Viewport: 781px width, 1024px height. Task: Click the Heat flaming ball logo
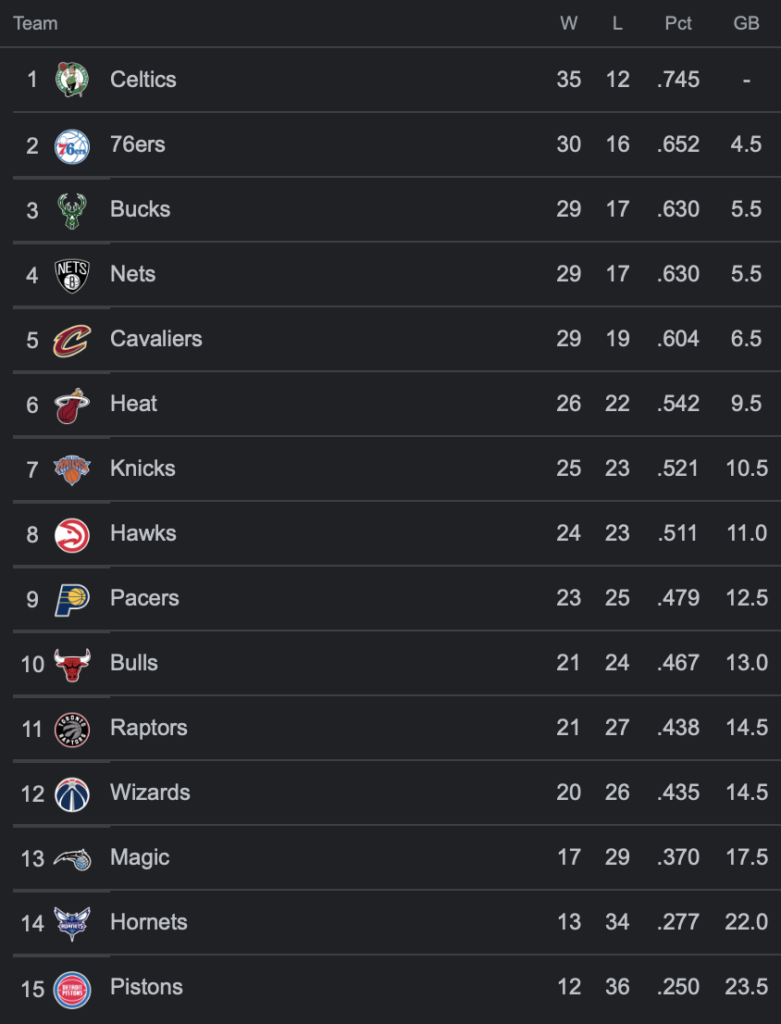point(72,406)
